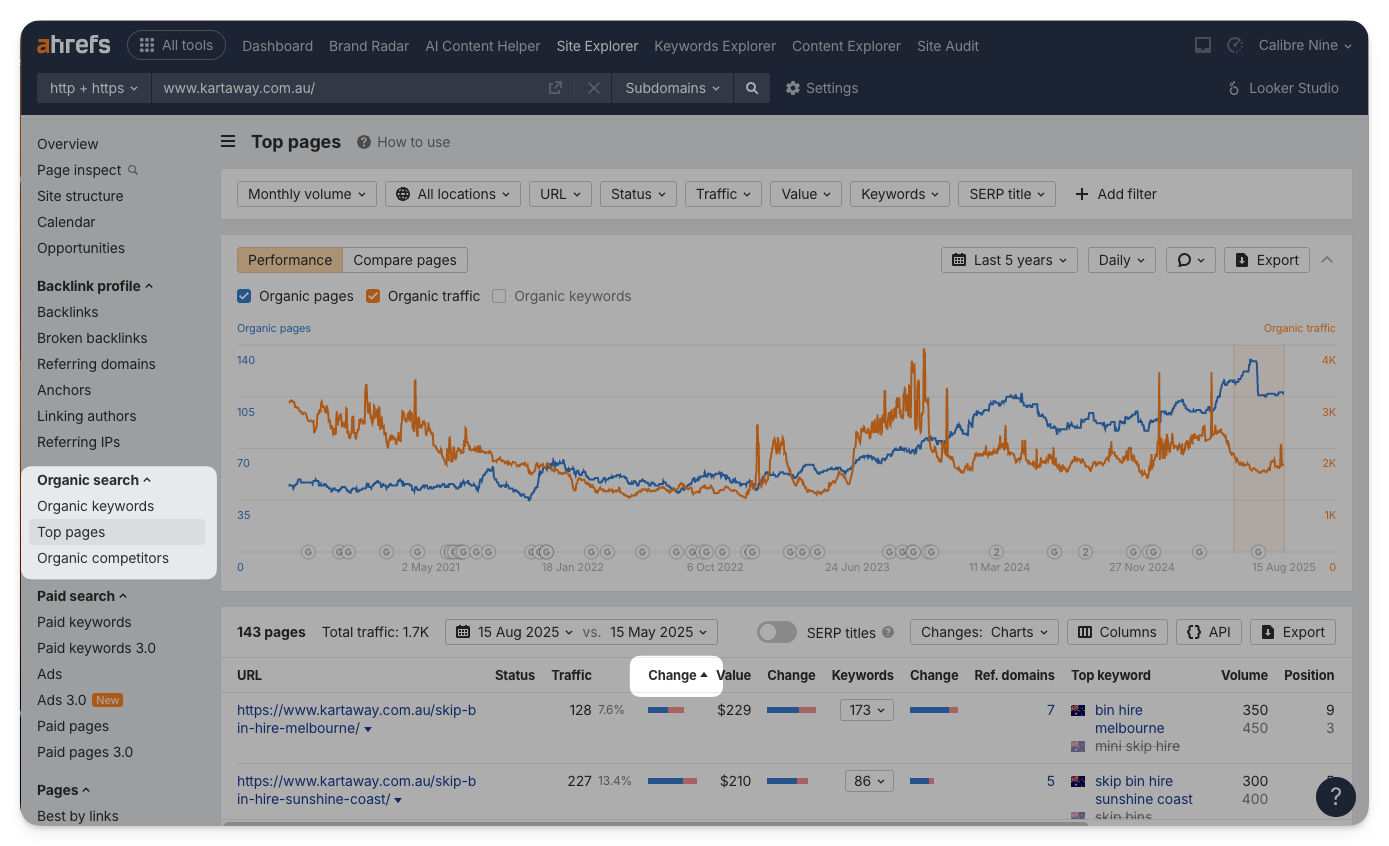Click the search magnifier button
The height and width of the screenshot is (846, 1389).
click(x=751, y=88)
